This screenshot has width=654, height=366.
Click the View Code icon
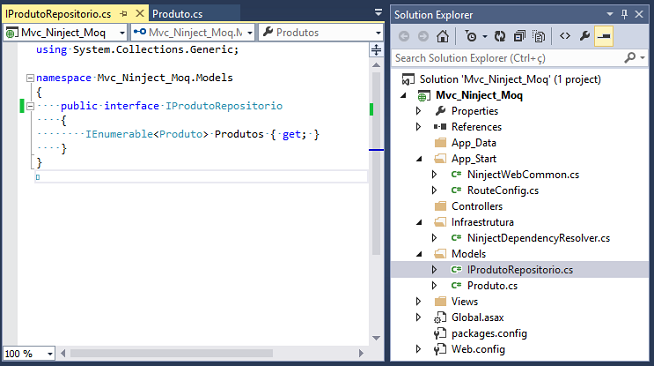coord(565,37)
